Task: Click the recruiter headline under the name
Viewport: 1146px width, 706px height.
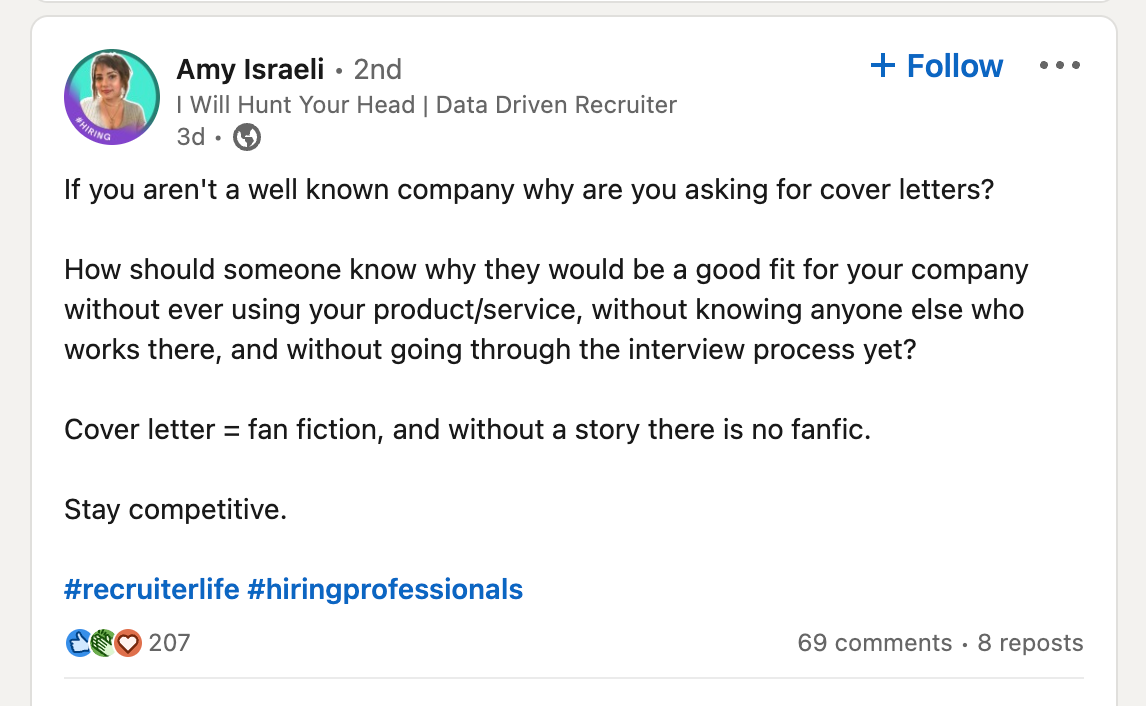Action: [426, 104]
